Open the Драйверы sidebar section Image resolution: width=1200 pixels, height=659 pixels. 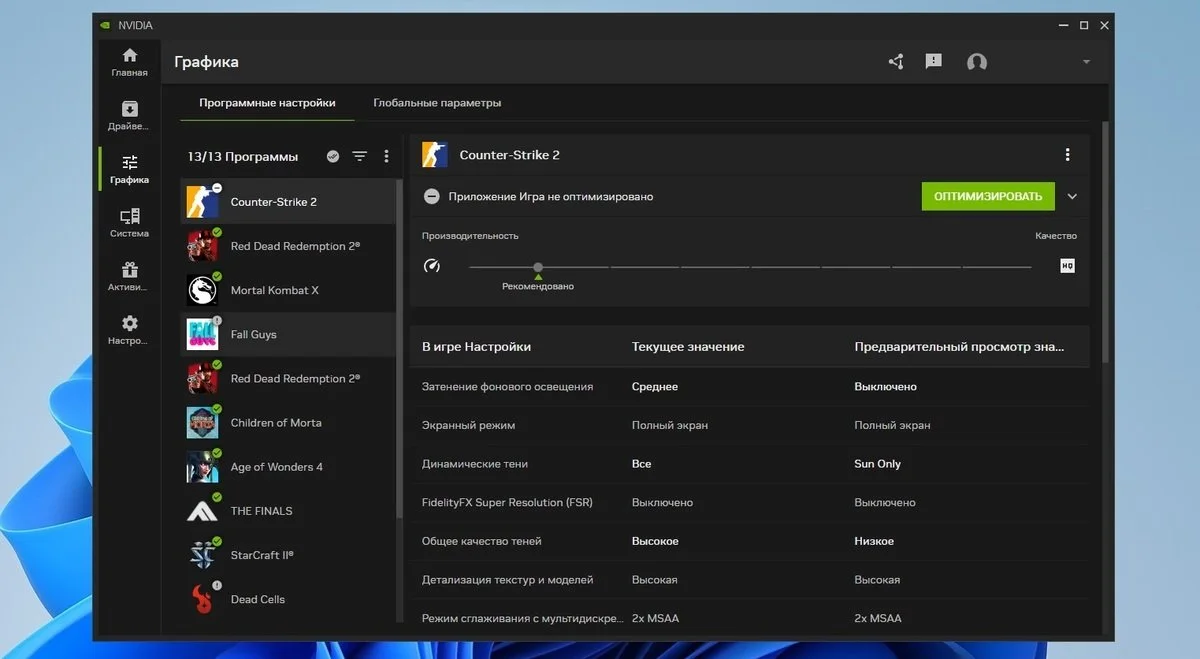129,116
